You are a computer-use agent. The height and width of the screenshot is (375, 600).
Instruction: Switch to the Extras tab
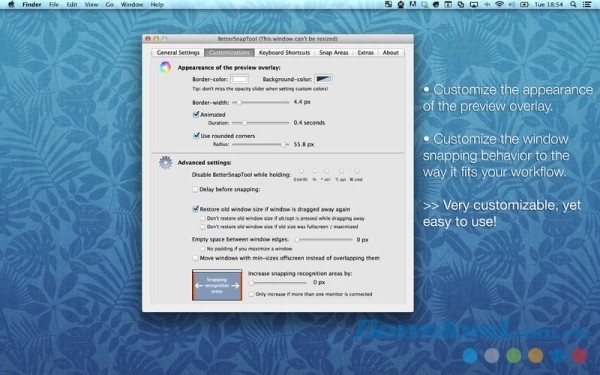365,52
